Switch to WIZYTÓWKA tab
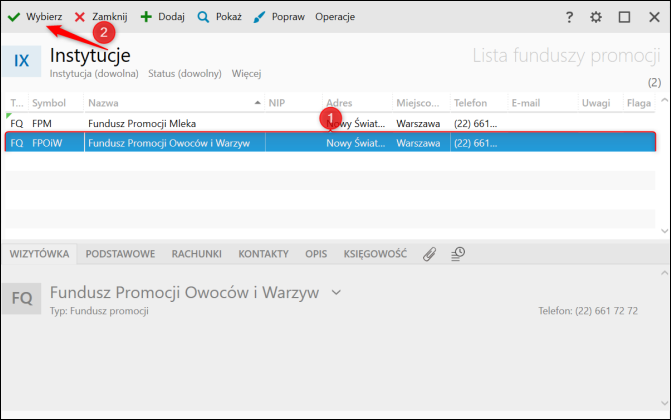This screenshot has width=671, height=420. 39,254
